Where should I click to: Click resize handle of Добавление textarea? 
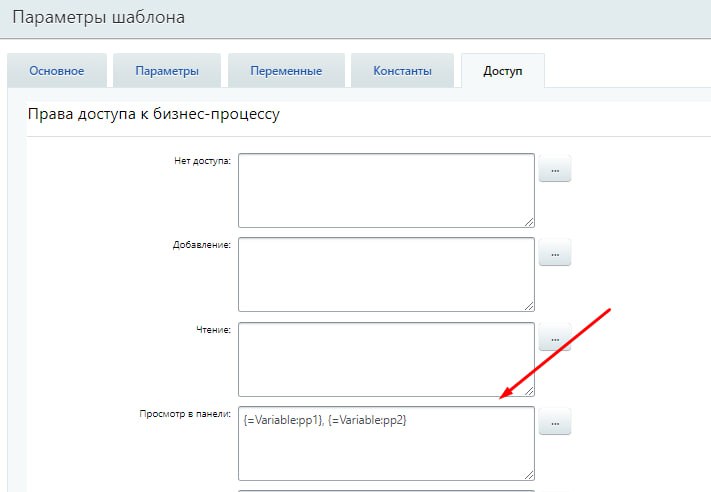pos(529,306)
